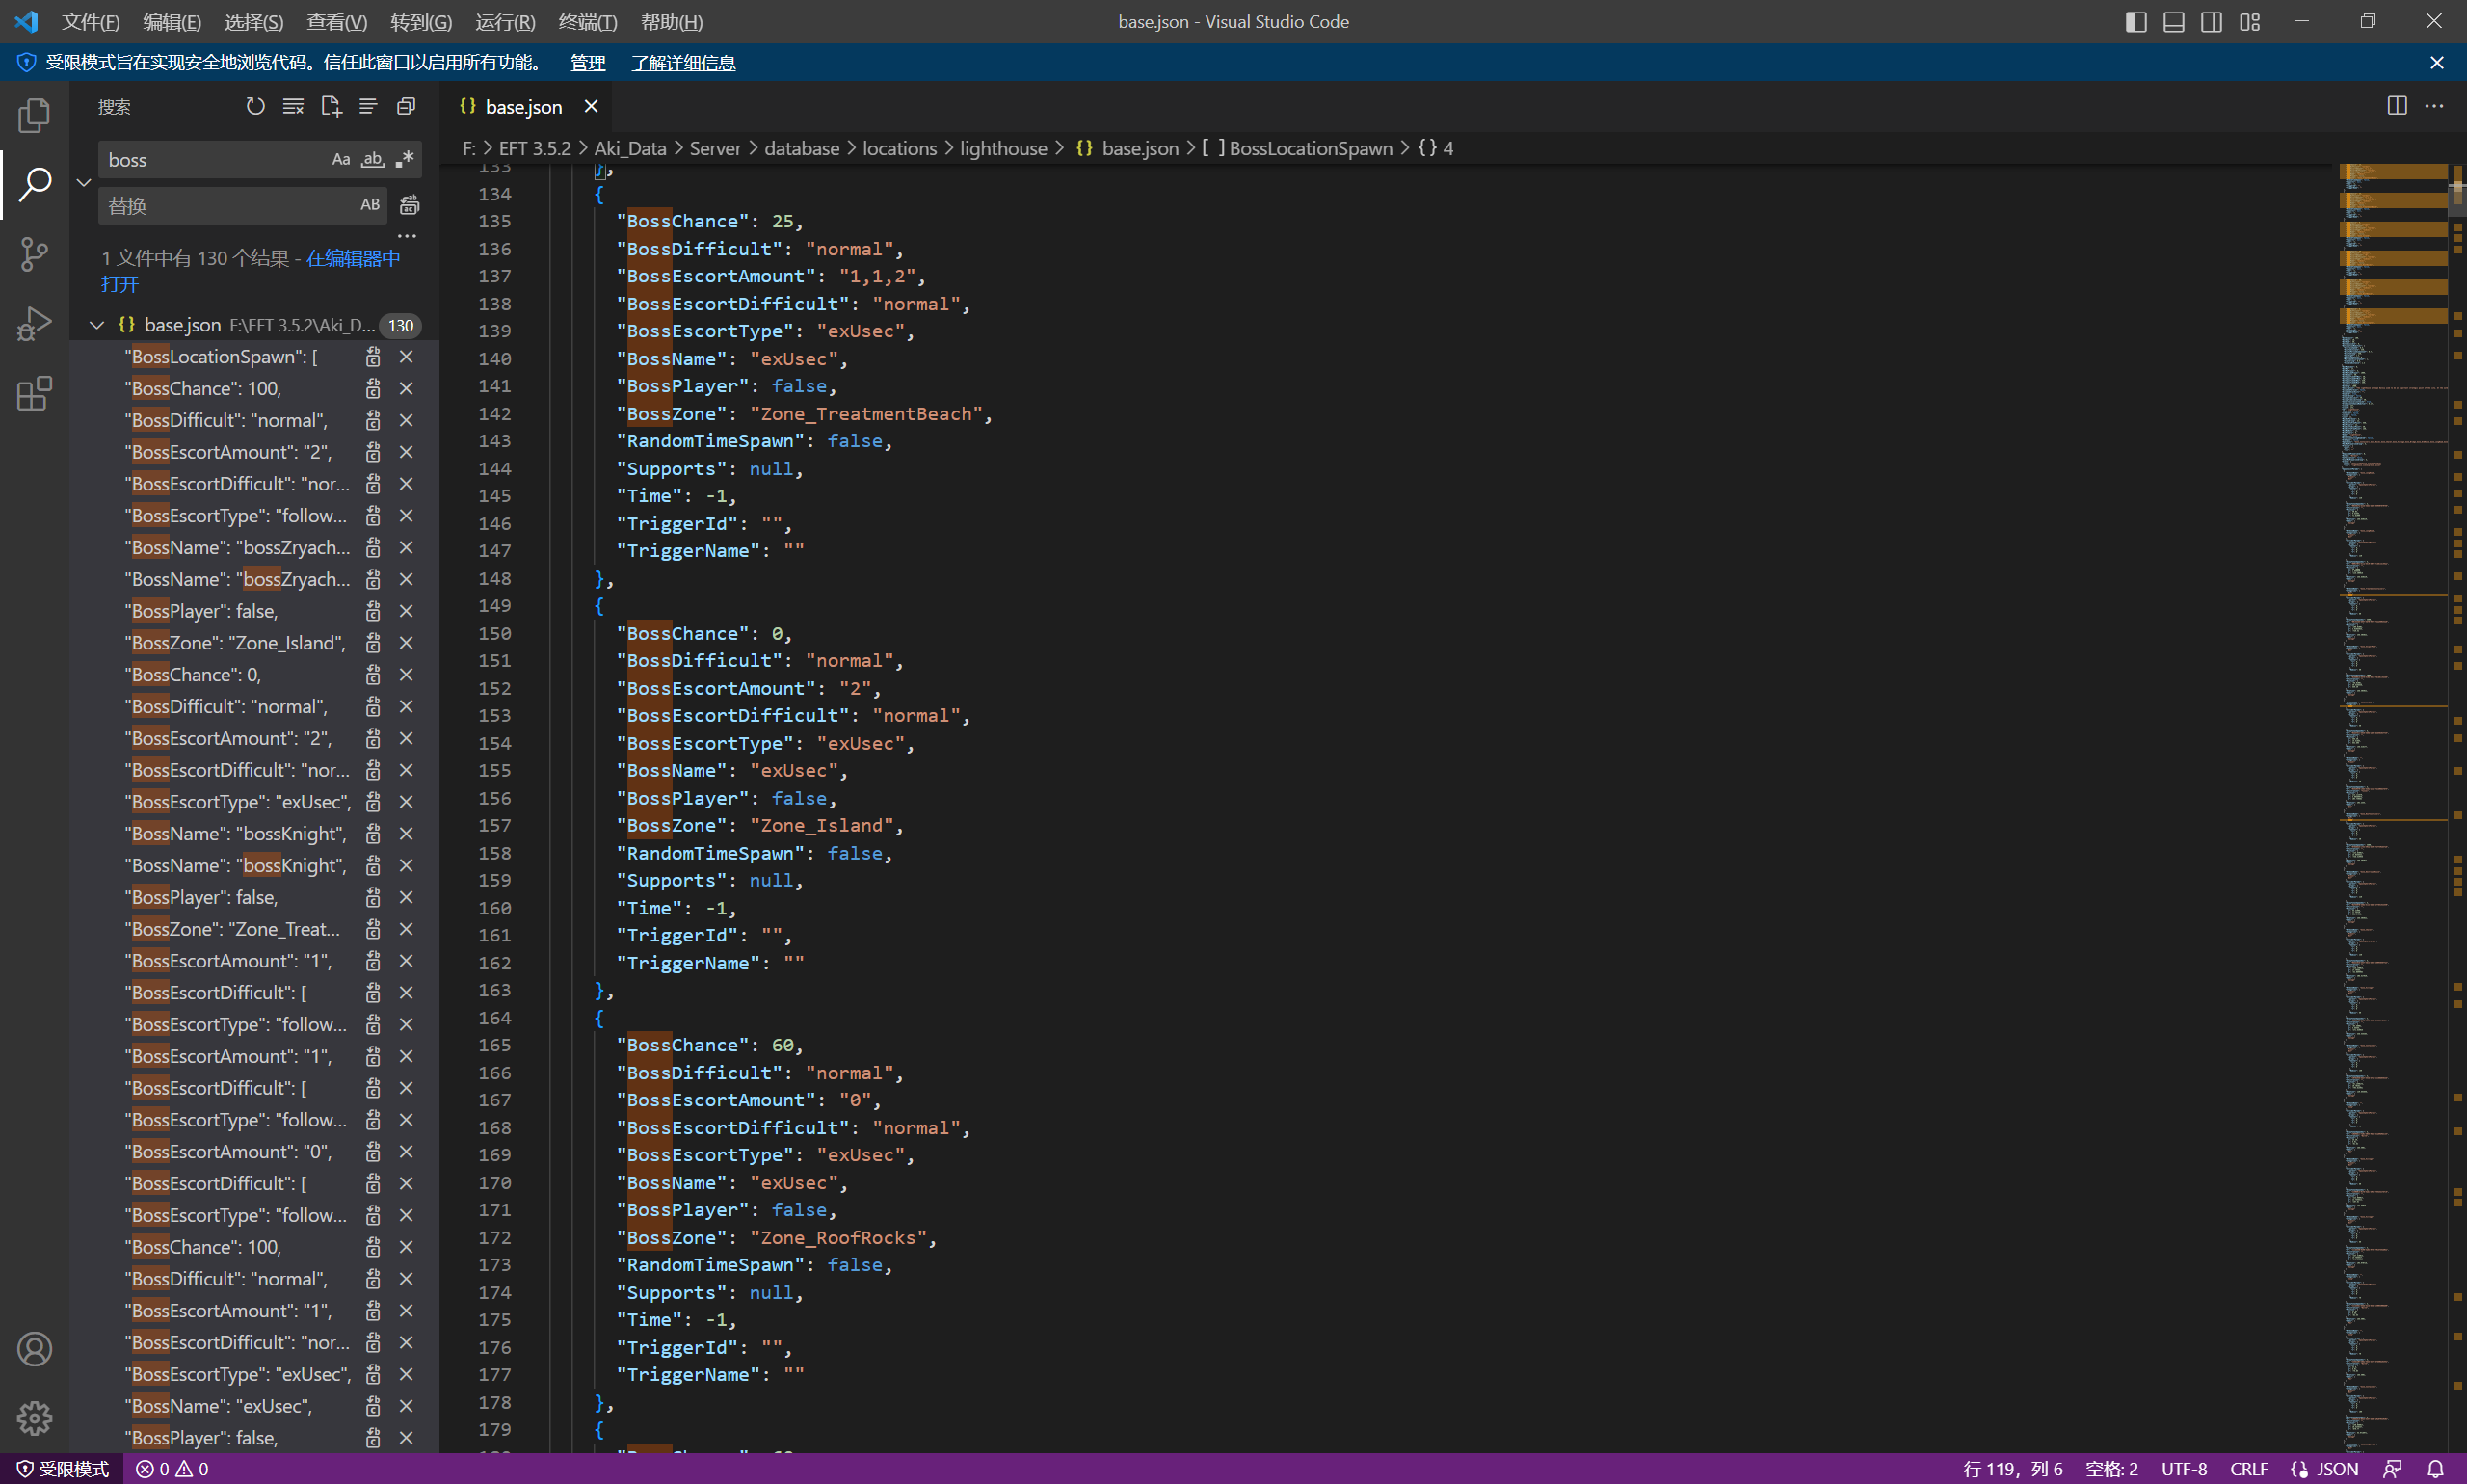This screenshot has width=2467, height=1484.
Task: Collapse the replace field toggle chevron
Action: coord(84,182)
